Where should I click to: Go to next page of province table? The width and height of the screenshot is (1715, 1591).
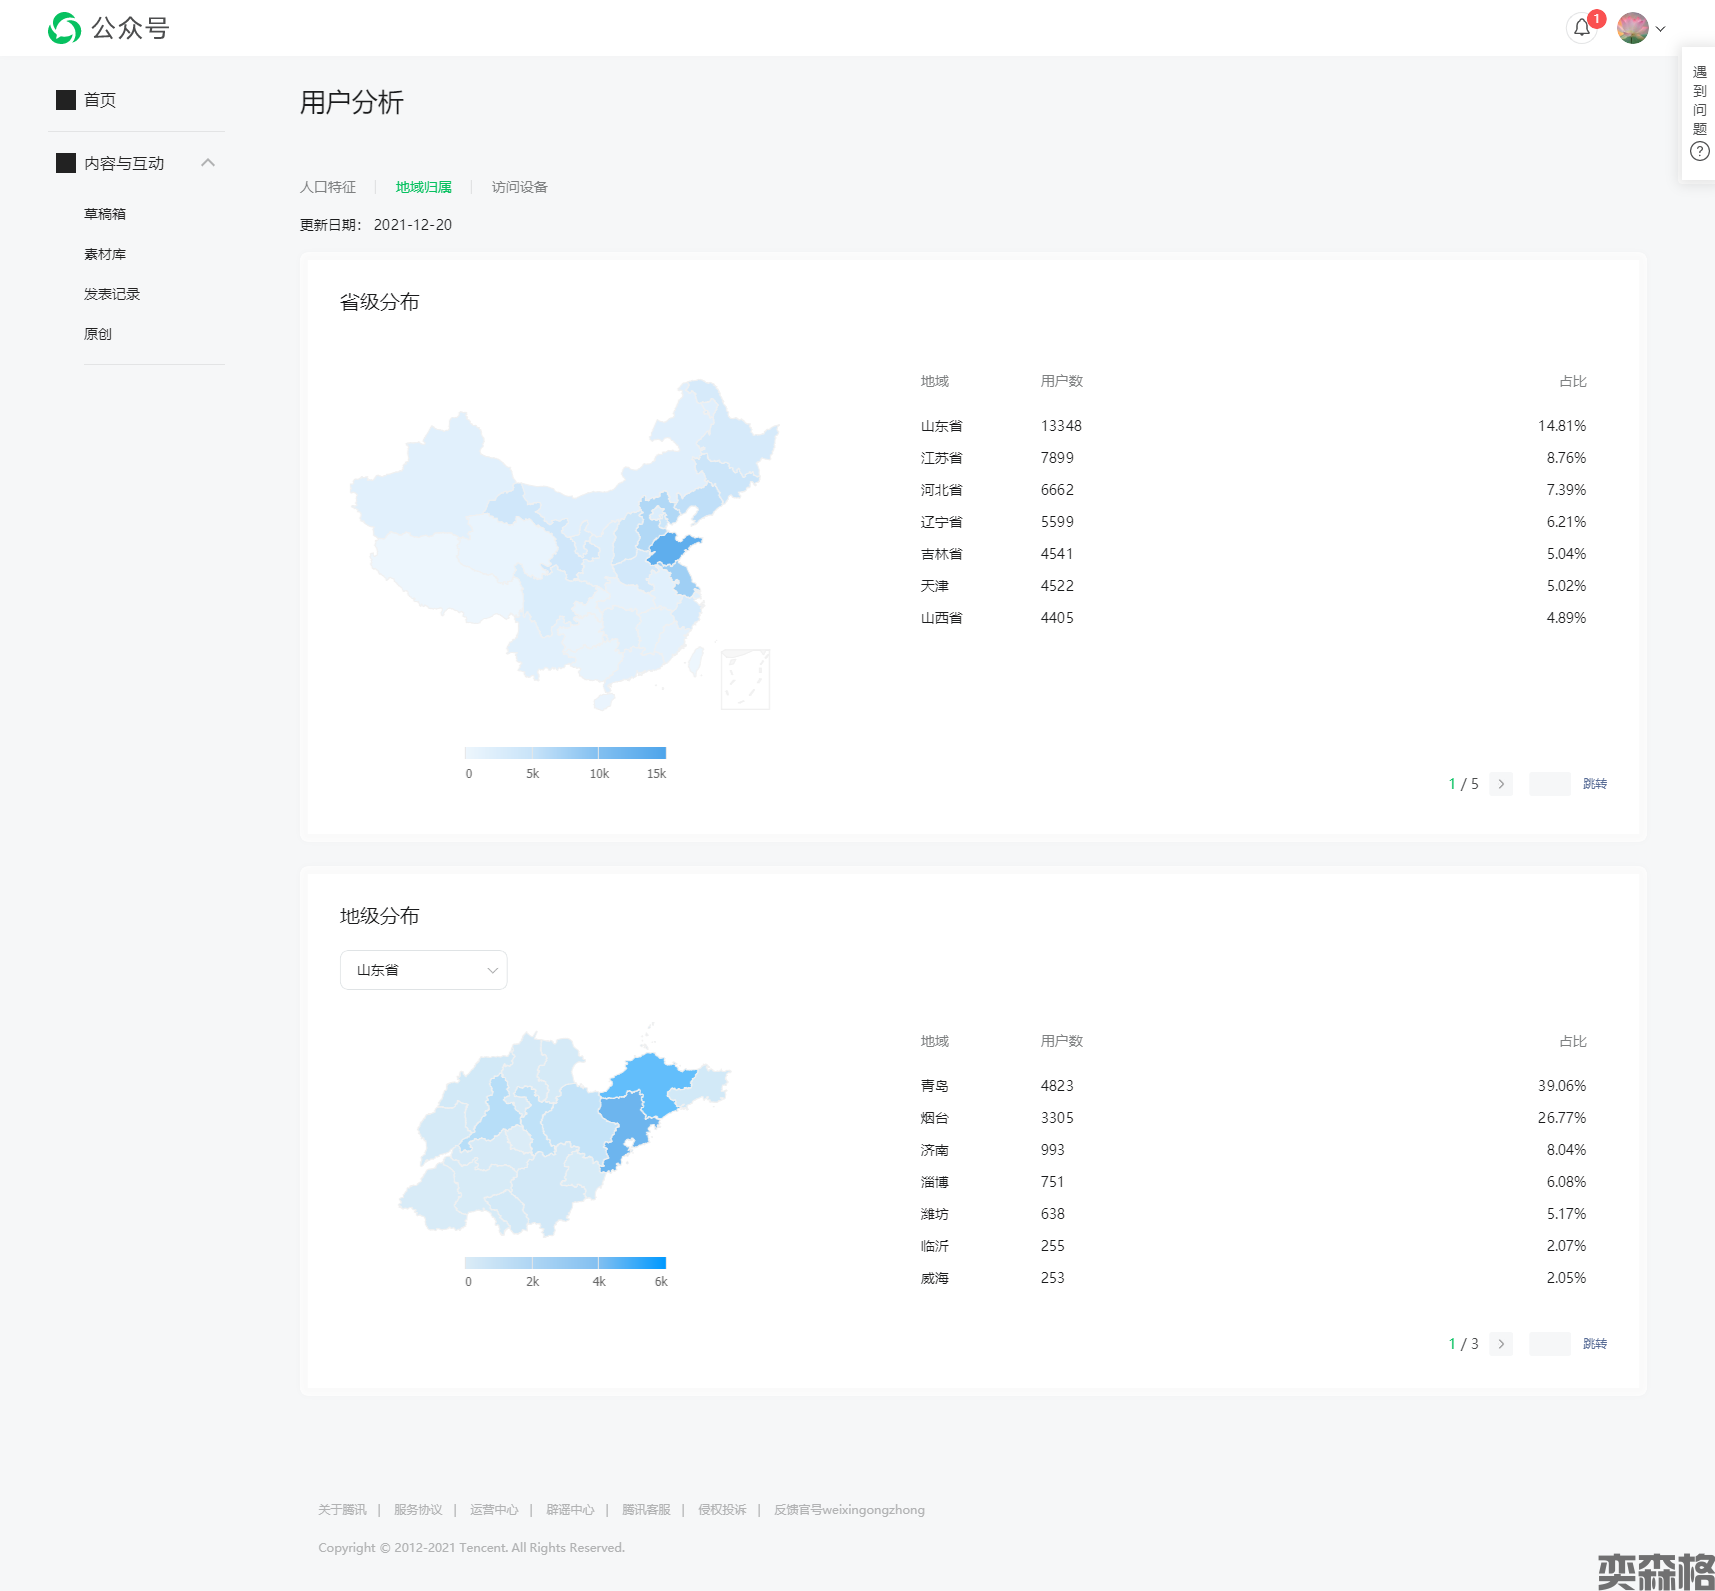1500,784
